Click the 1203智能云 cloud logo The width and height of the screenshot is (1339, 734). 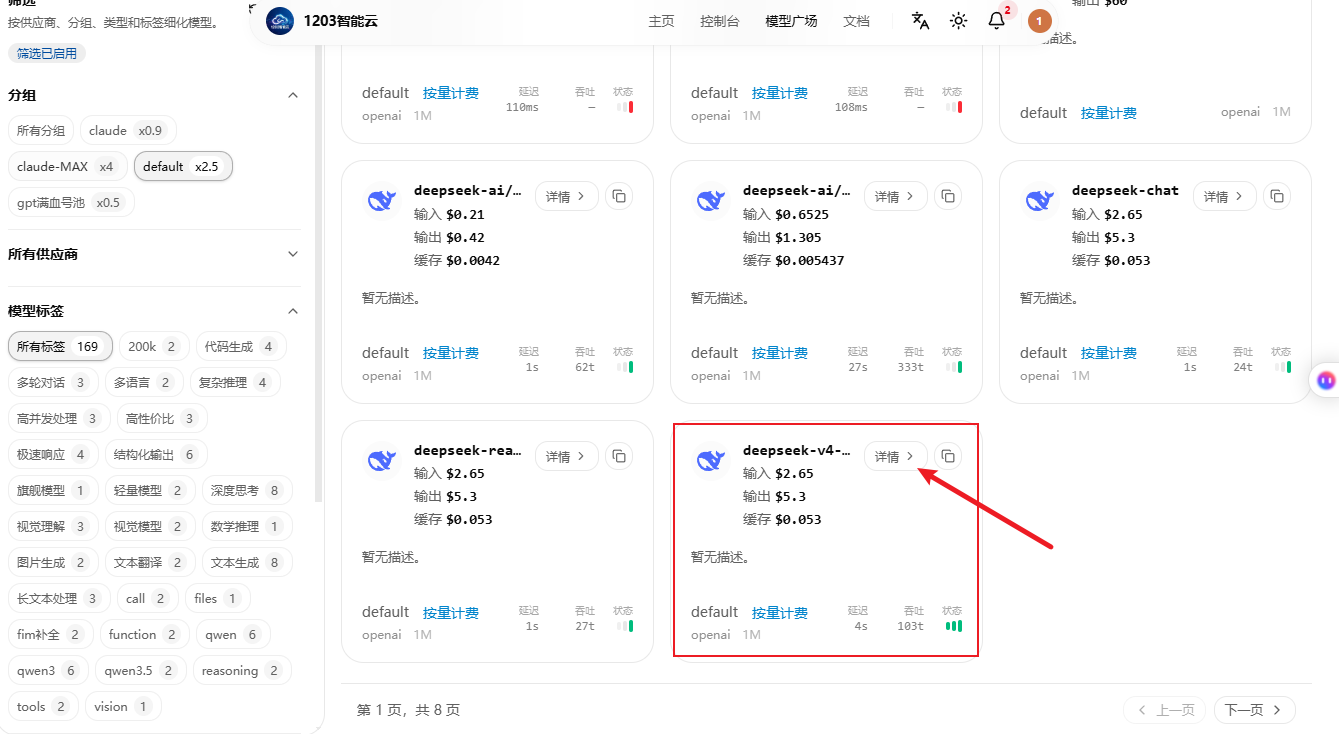point(280,21)
